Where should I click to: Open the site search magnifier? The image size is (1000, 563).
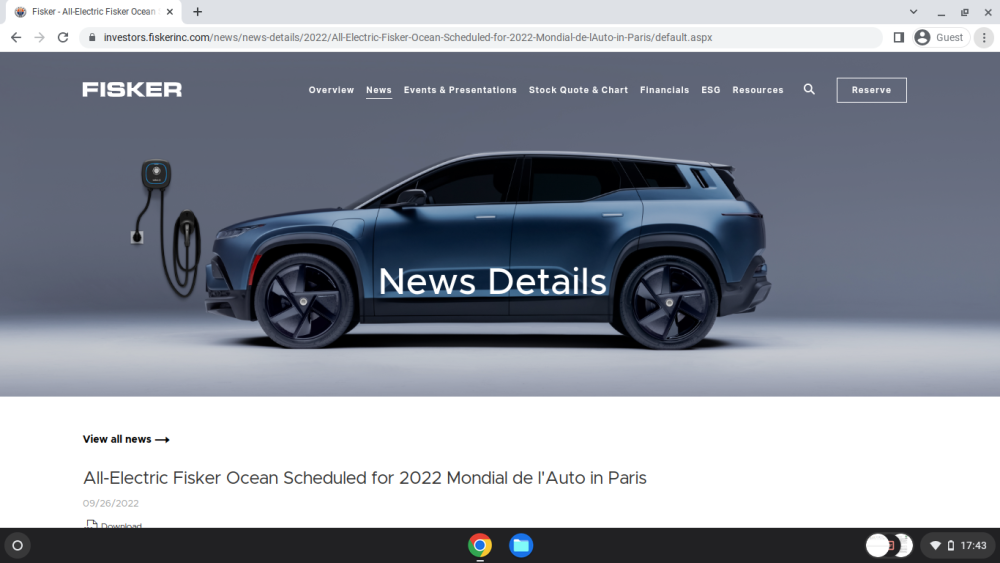point(809,89)
